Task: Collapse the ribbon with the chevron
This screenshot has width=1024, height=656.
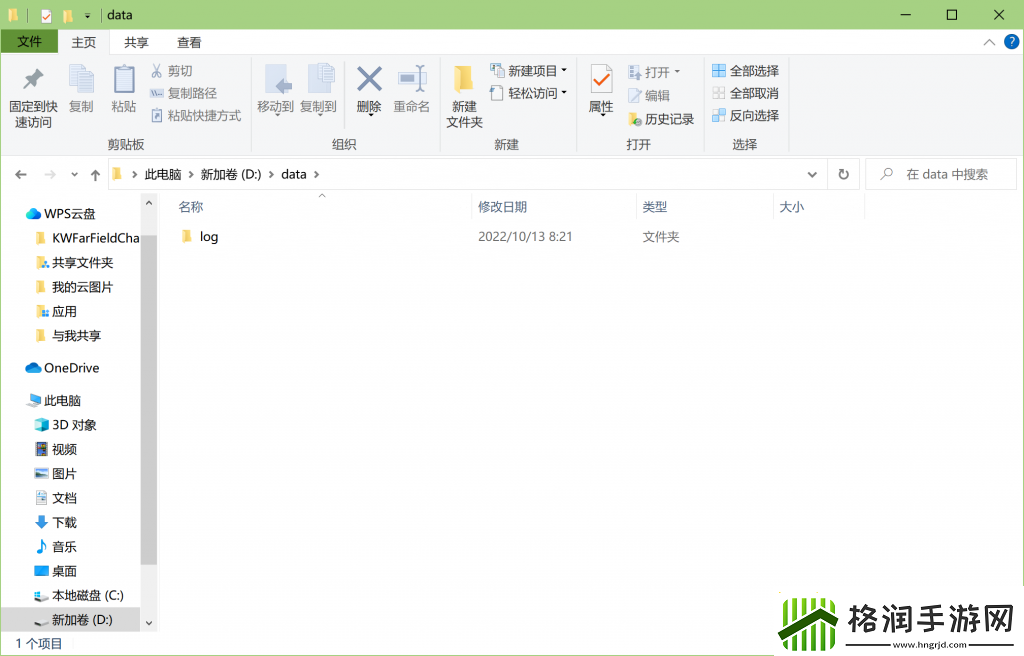Action: click(989, 42)
